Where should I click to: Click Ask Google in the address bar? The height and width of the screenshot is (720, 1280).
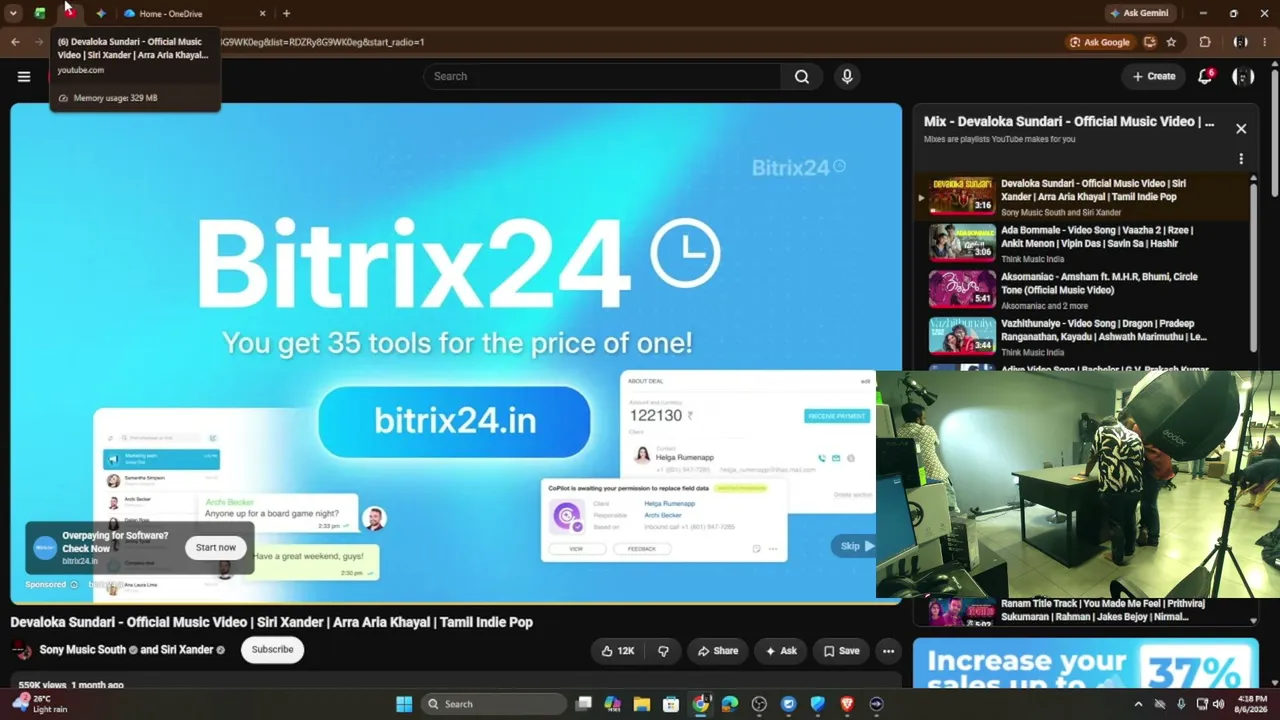tap(1100, 42)
